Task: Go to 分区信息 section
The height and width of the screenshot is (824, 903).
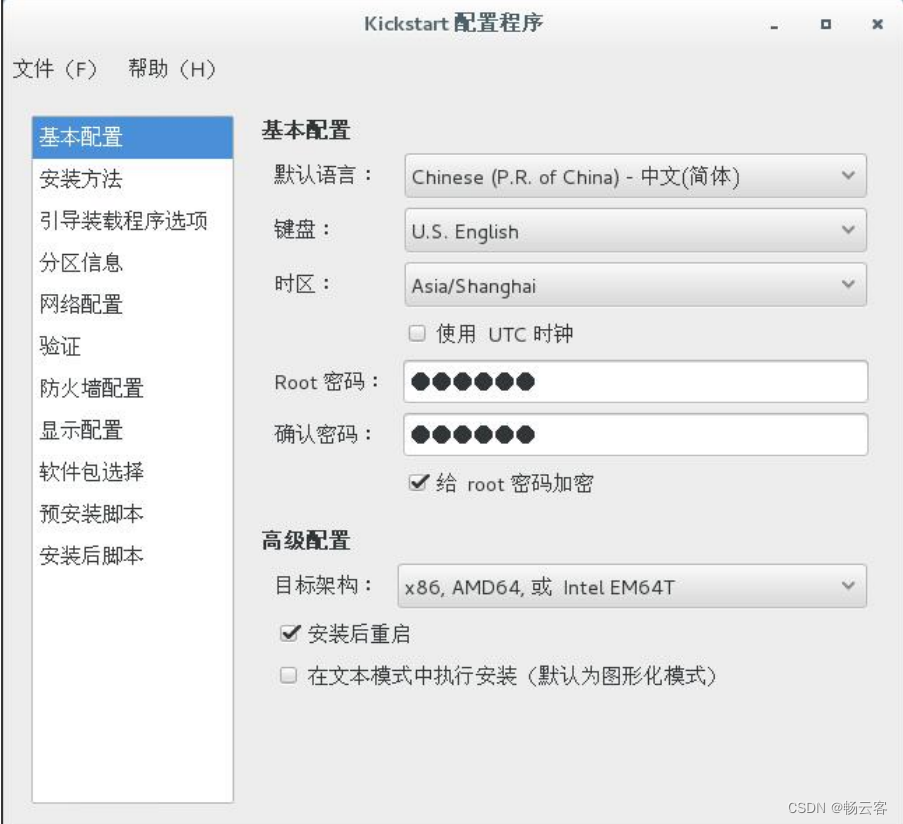Action: [x=132, y=263]
